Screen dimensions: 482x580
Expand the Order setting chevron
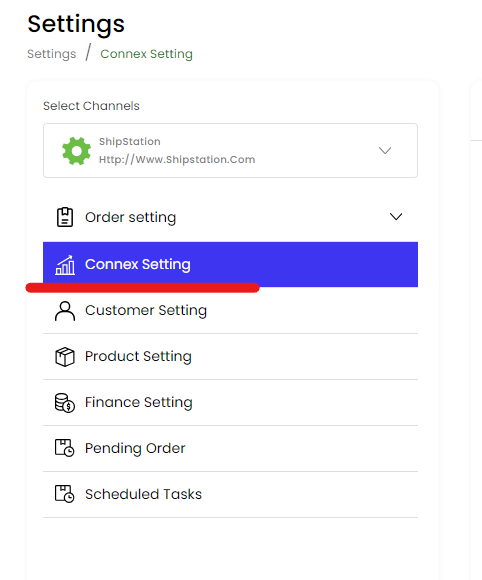click(396, 217)
